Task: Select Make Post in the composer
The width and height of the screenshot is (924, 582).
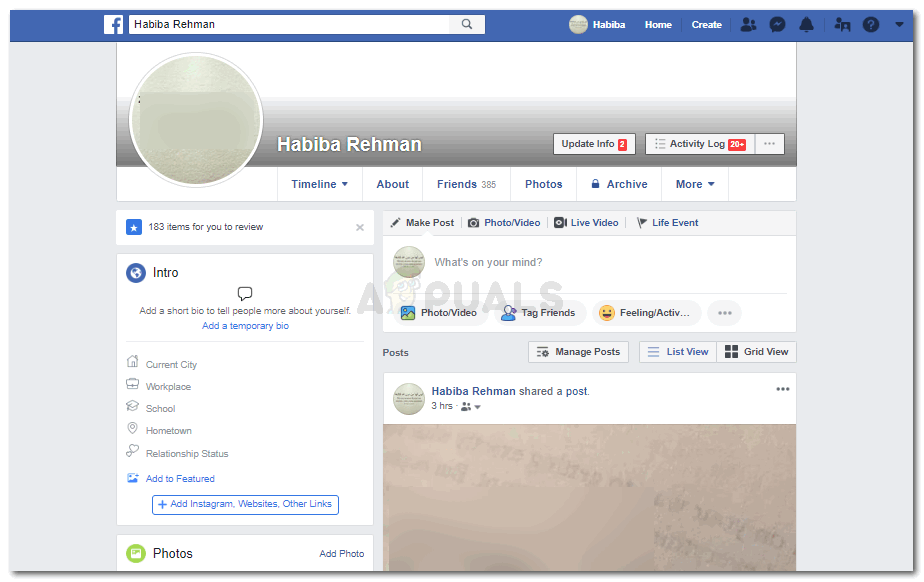Action: pos(423,223)
